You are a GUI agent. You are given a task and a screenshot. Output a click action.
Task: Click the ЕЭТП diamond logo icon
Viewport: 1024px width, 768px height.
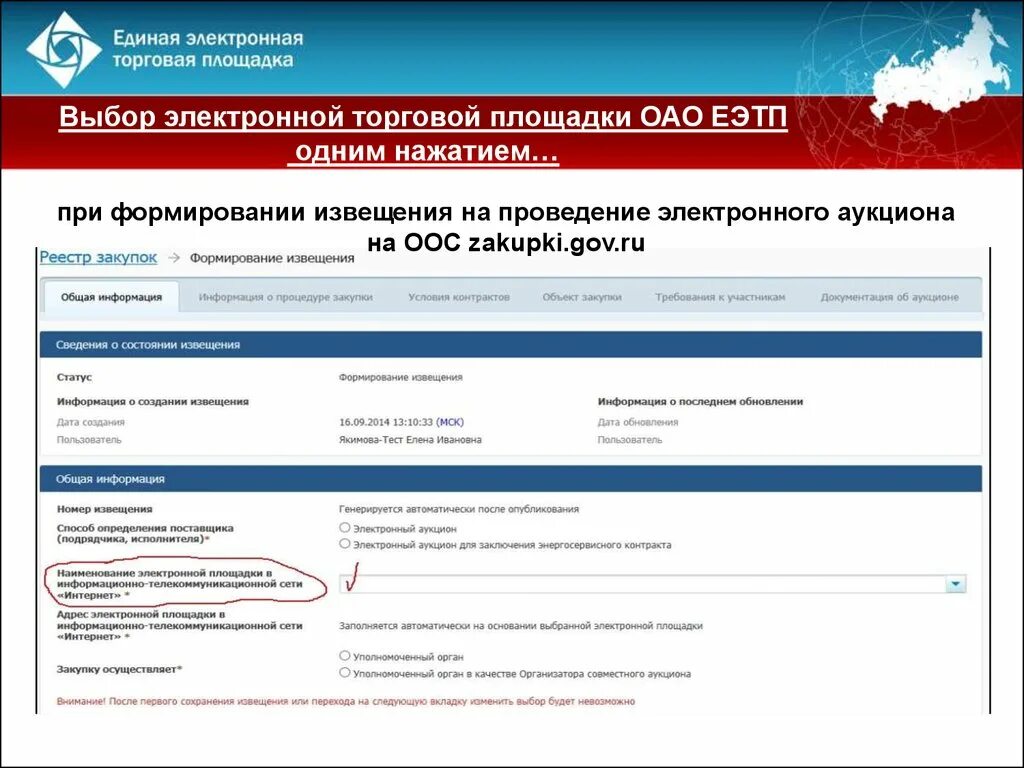[x=64, y=50]
